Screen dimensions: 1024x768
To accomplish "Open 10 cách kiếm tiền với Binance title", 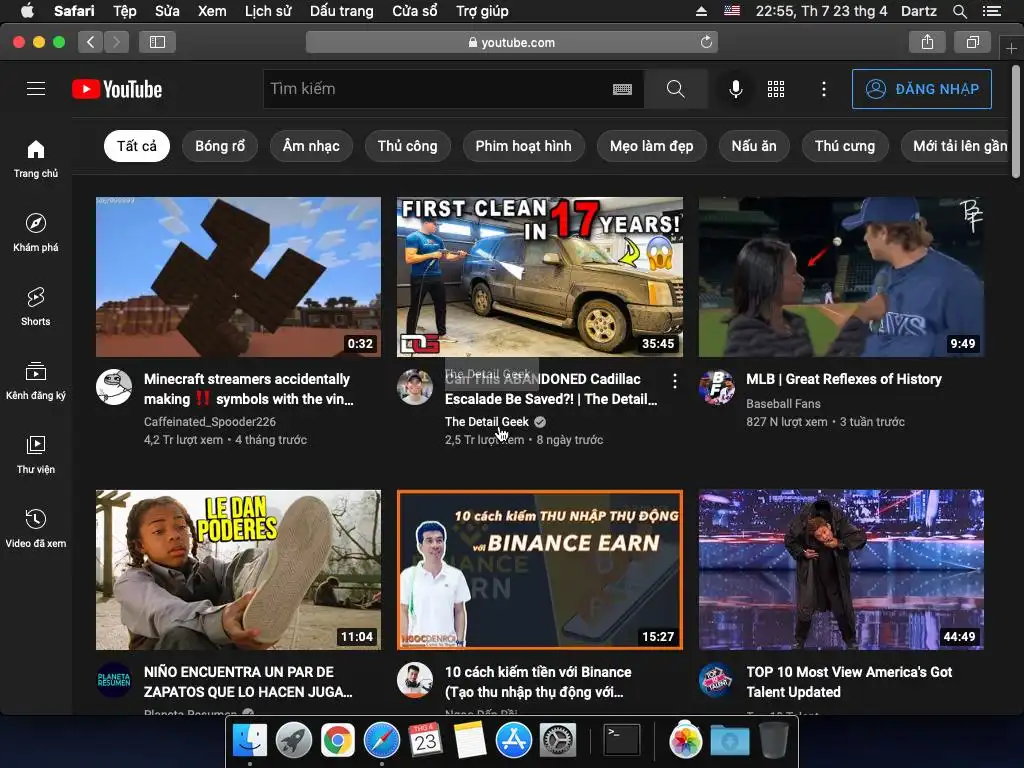I will (x=538, y=682).
